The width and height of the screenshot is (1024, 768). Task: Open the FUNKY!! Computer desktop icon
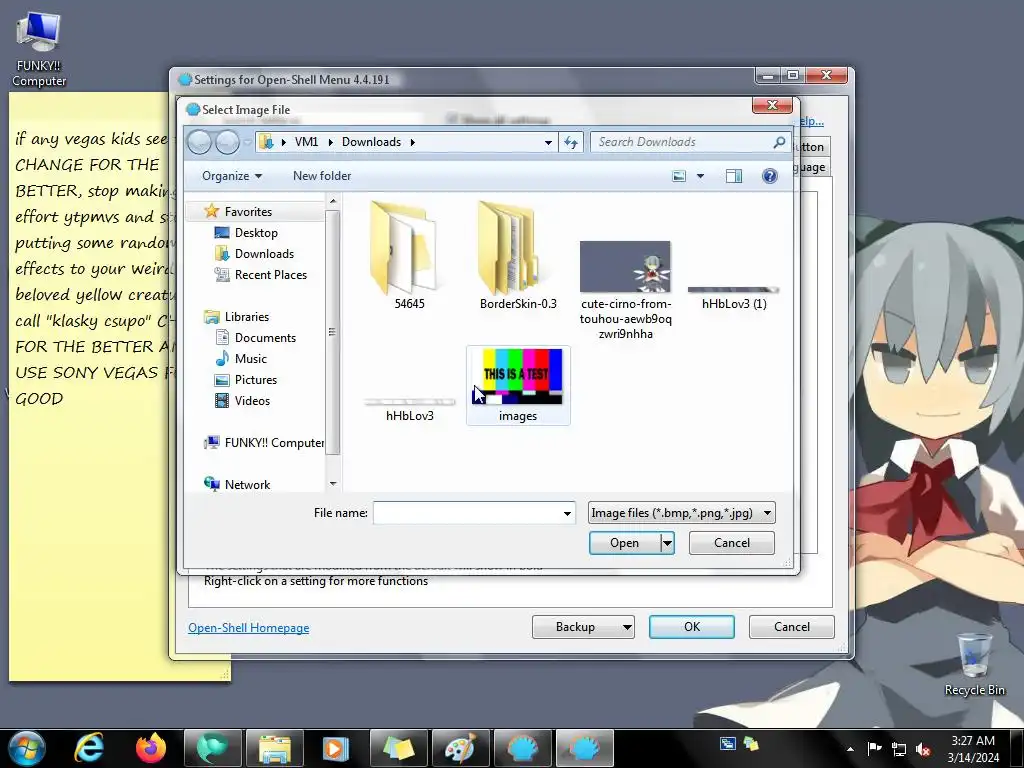[x=39, y=49]
